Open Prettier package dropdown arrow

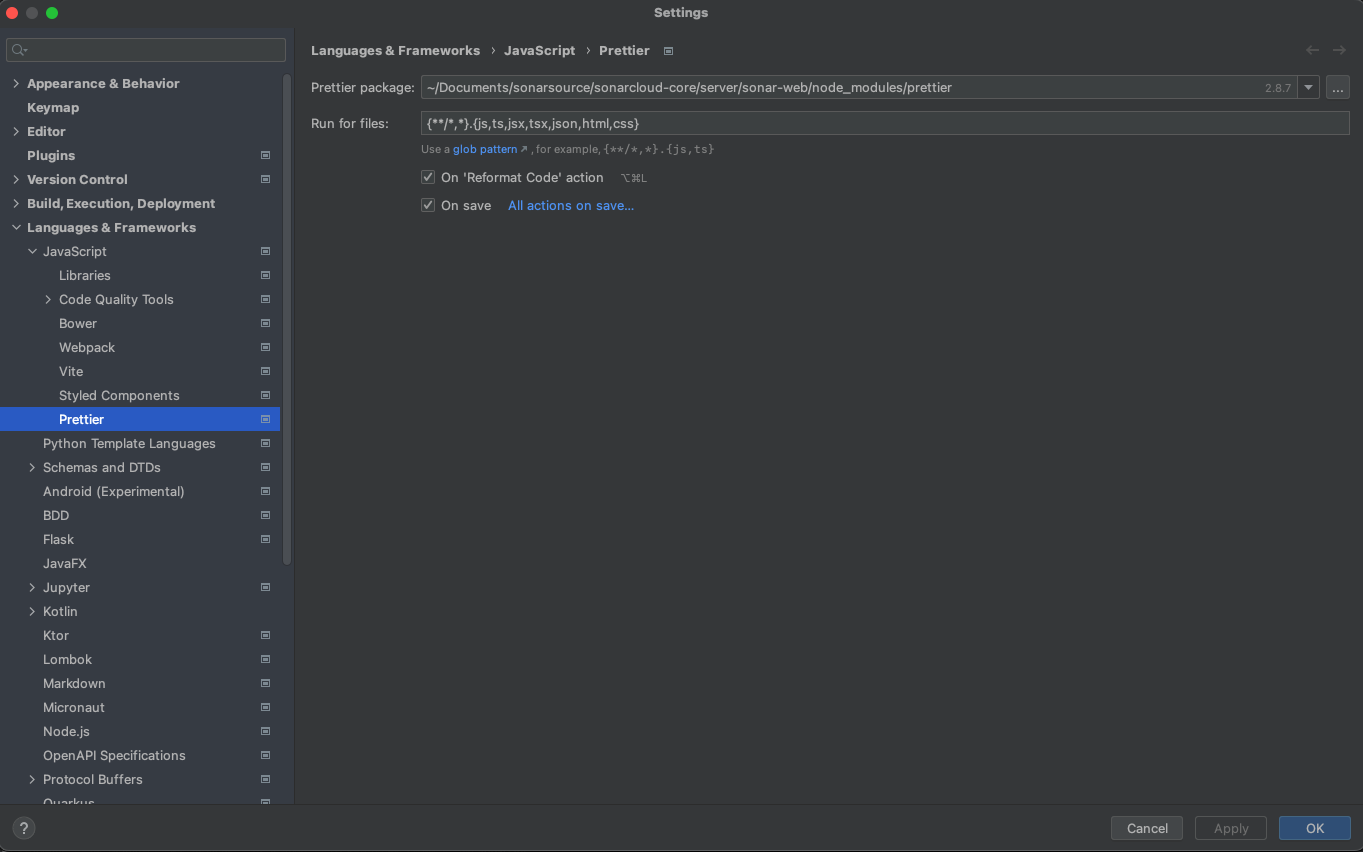(1309, 87)
